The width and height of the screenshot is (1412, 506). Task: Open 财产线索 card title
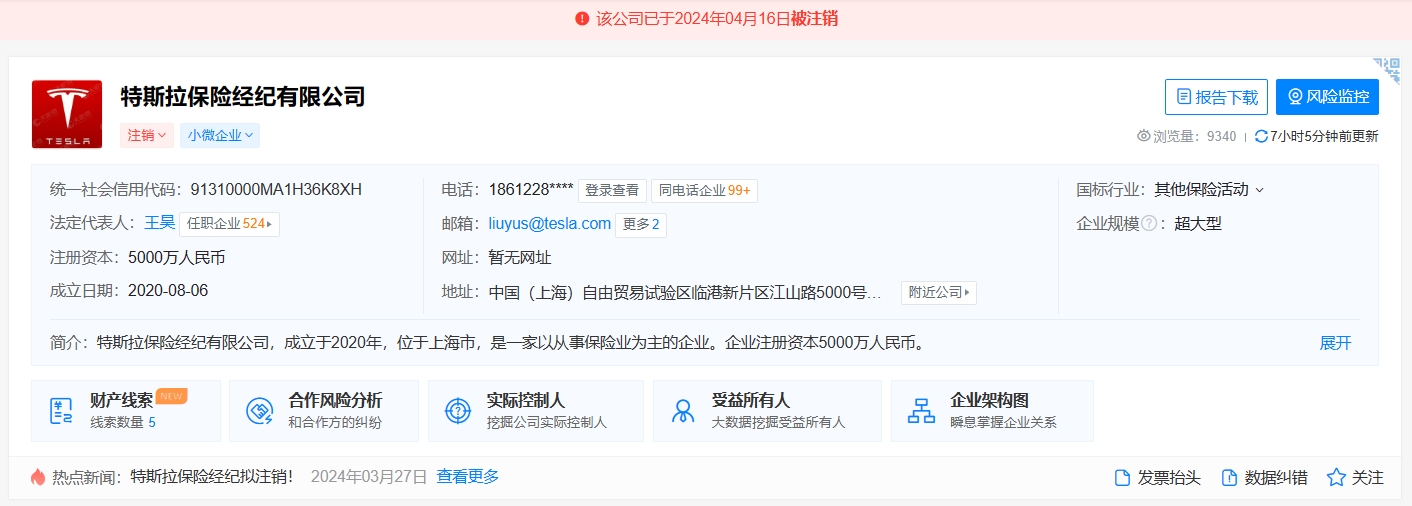[x=121, y=400]
